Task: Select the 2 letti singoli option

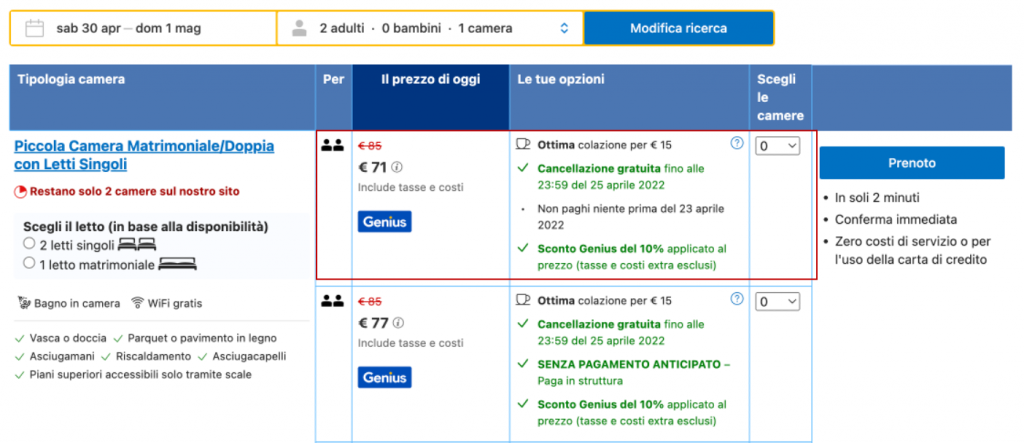Action: point(29,243)
